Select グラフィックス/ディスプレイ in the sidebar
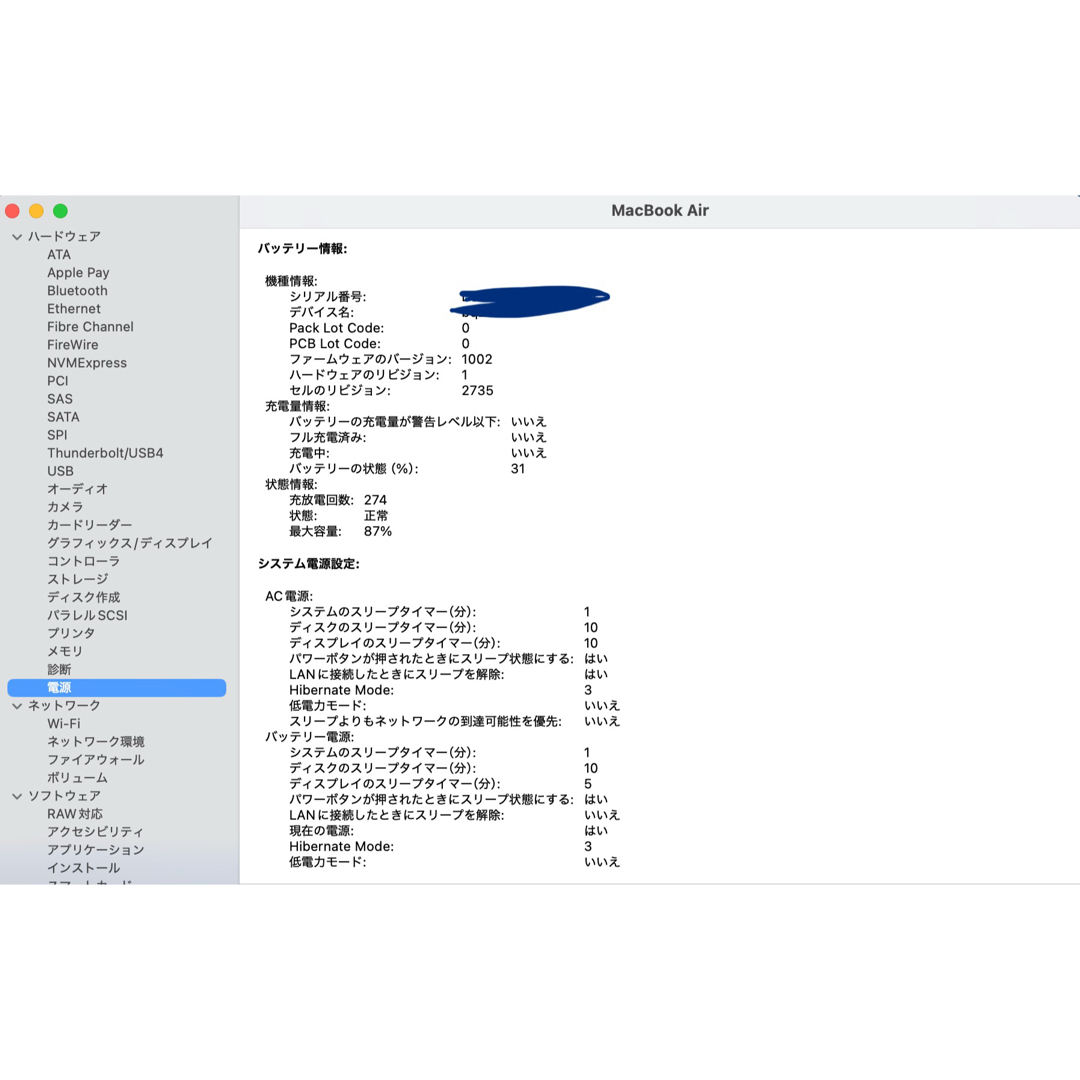 [129, 543]
